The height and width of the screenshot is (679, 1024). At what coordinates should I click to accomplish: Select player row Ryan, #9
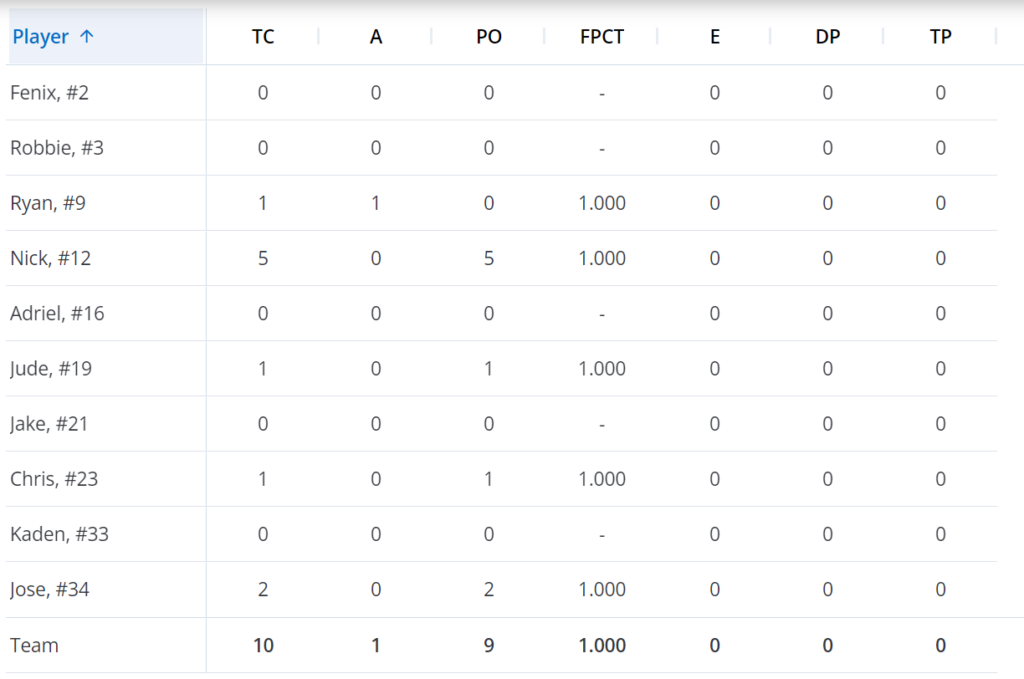click(502, 203)
